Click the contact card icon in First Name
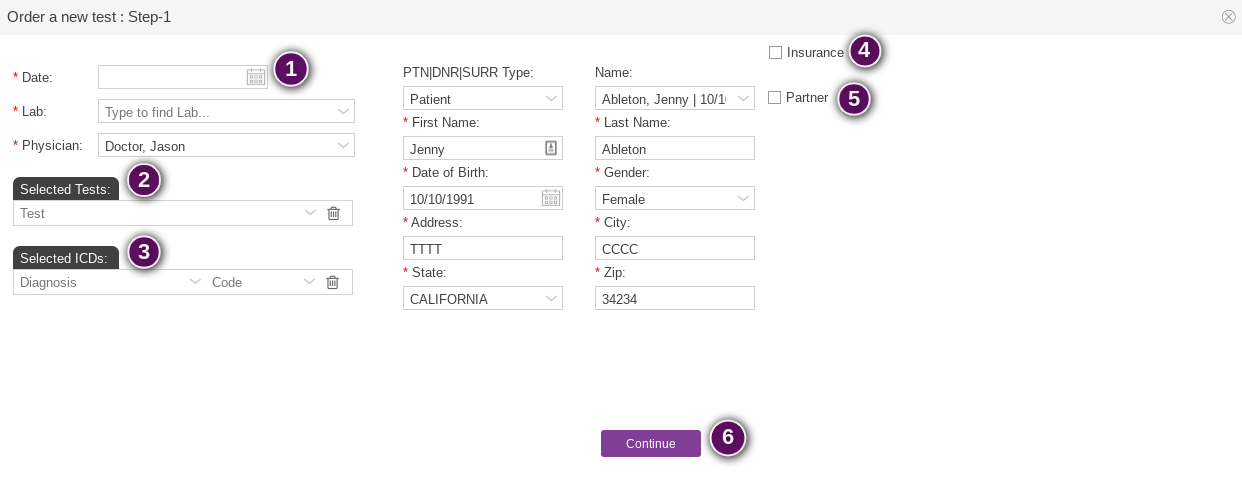 pos(551,148)
